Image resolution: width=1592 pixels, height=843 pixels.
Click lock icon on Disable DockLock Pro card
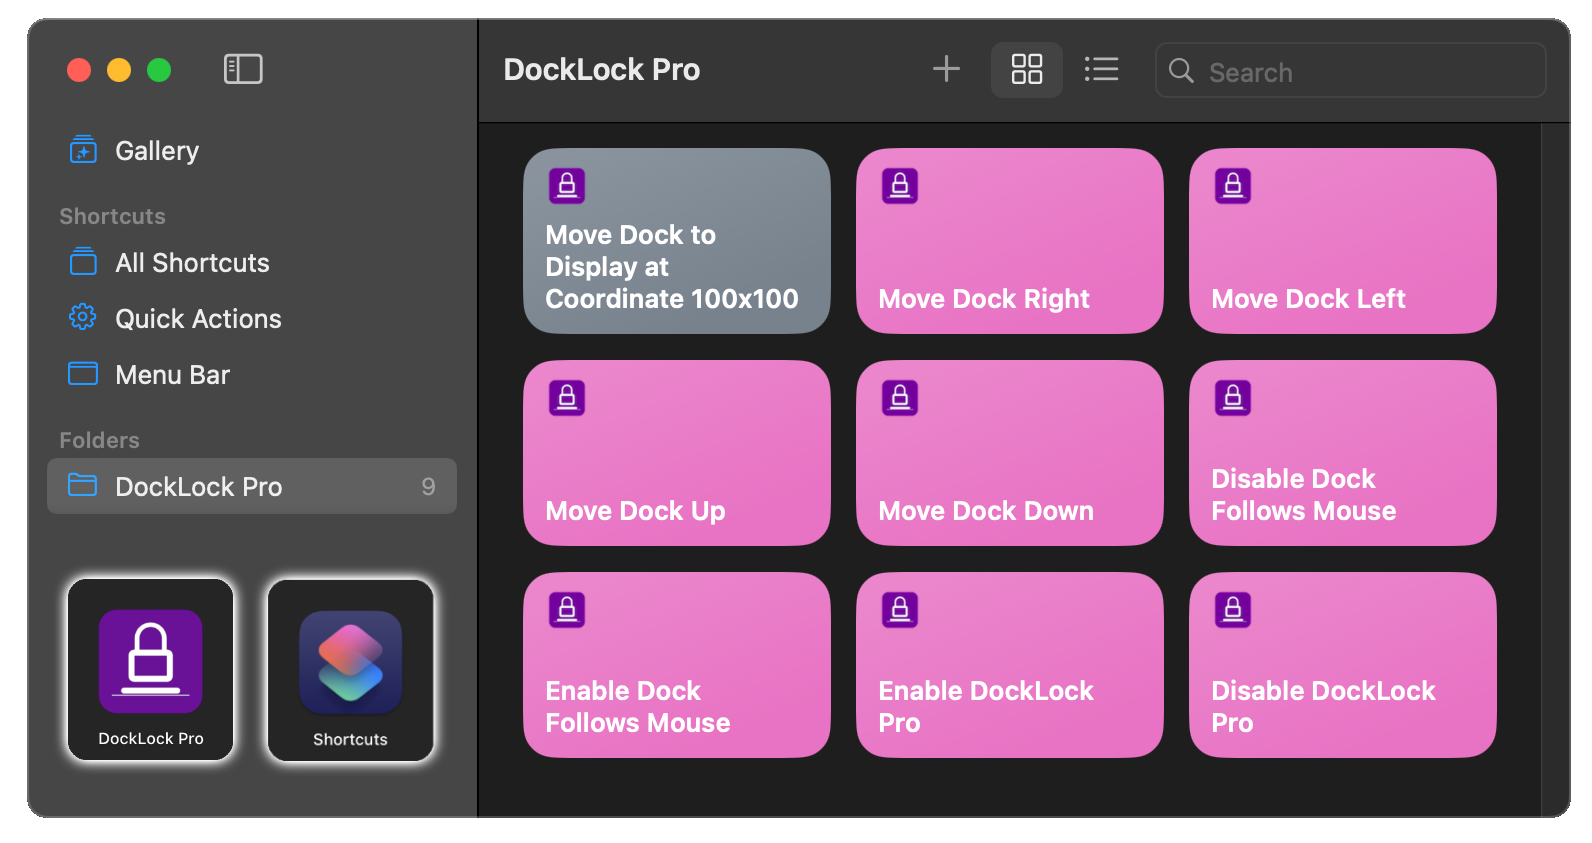[x=1233, y=610]
